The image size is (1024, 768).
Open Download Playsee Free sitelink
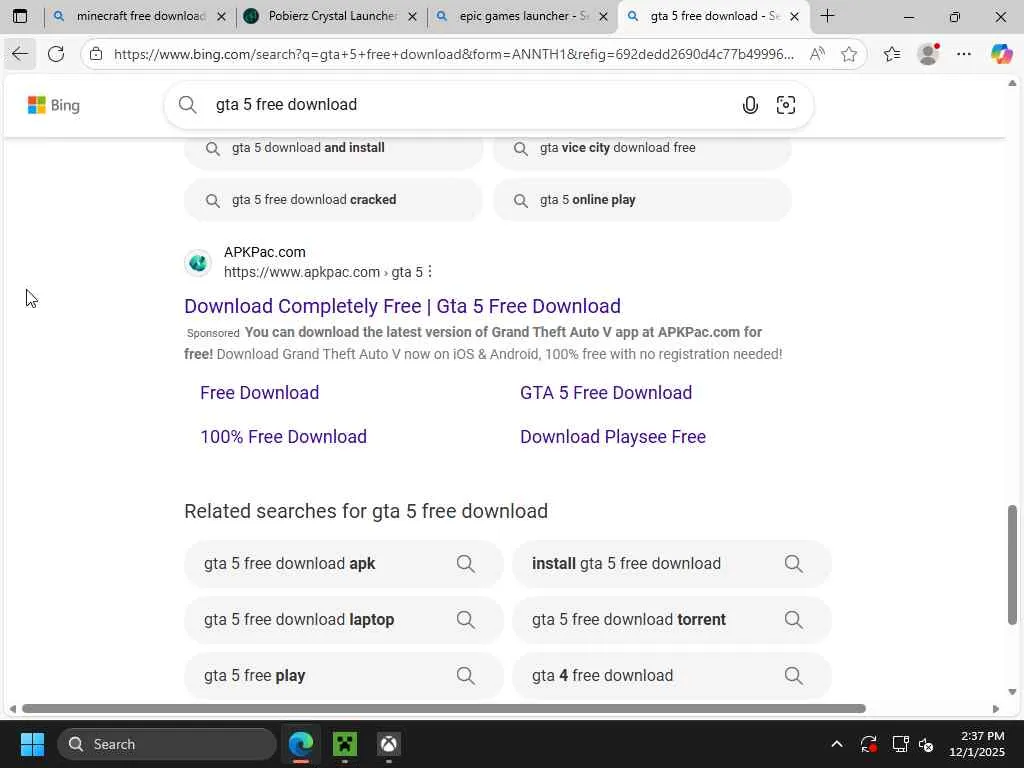[x=613, y=436]
